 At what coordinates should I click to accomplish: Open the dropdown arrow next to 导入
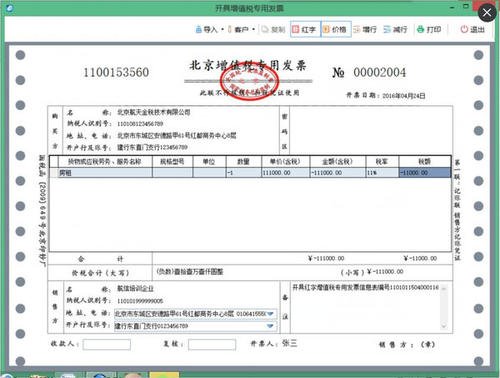click(x=222, y=29)
